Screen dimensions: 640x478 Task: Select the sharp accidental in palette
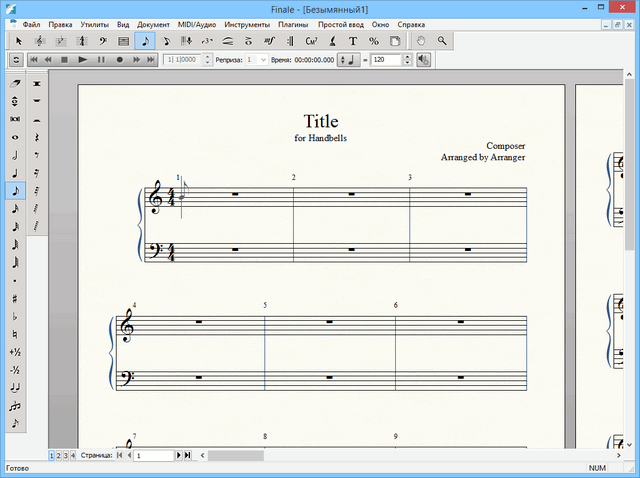tap(15, 299)
